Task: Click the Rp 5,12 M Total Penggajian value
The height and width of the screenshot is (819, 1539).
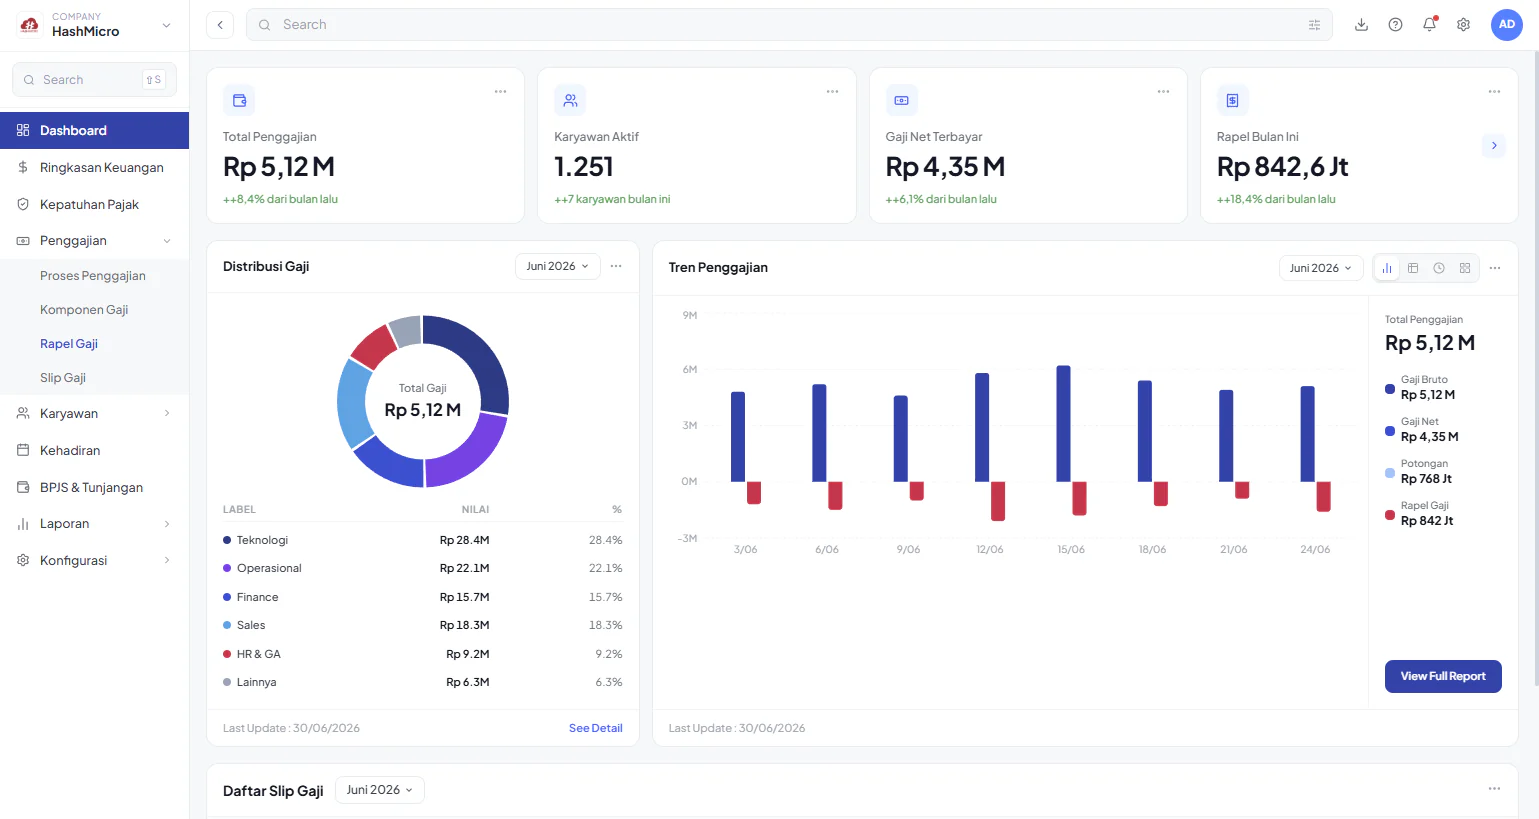Action: [278, 167]
